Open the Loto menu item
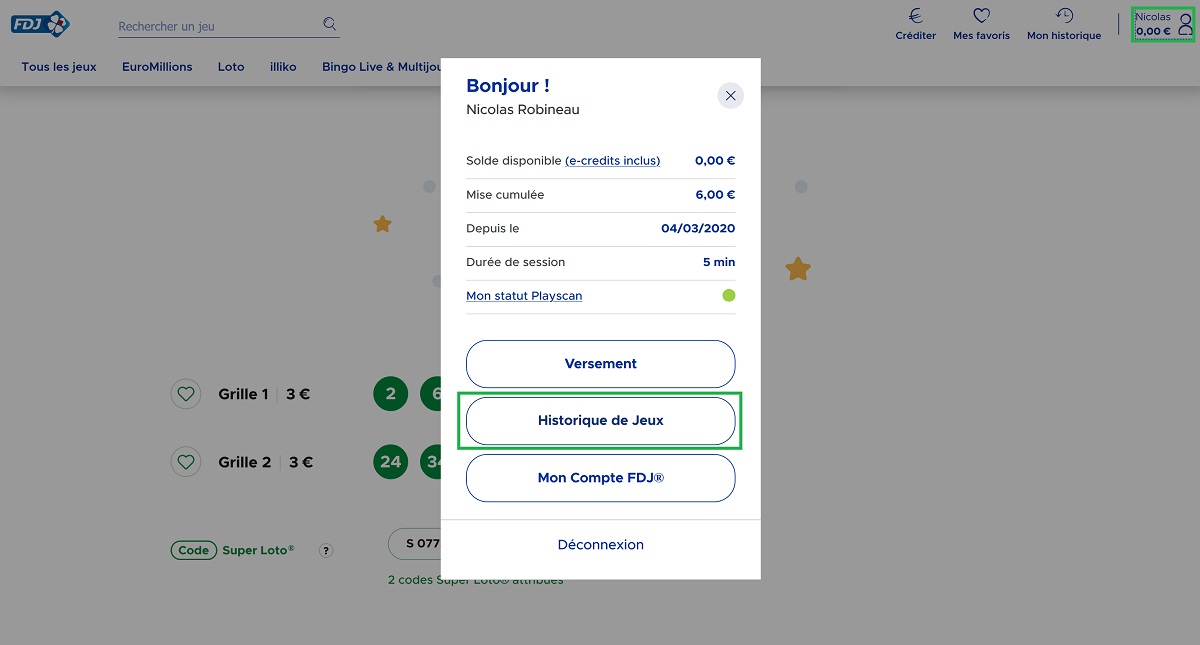 point(231,67)
